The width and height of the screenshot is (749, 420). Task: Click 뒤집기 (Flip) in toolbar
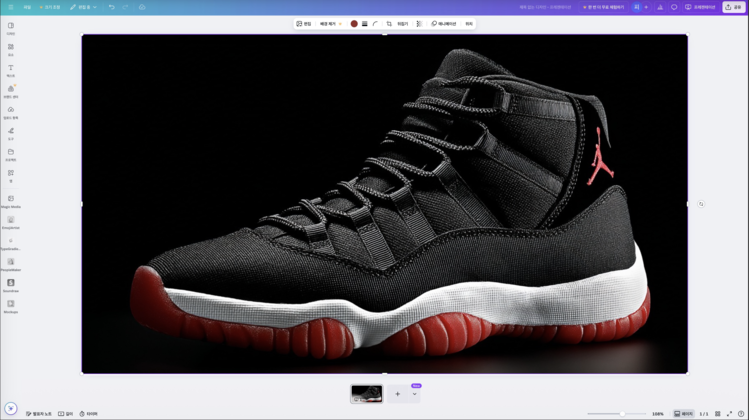coord(403,24)
